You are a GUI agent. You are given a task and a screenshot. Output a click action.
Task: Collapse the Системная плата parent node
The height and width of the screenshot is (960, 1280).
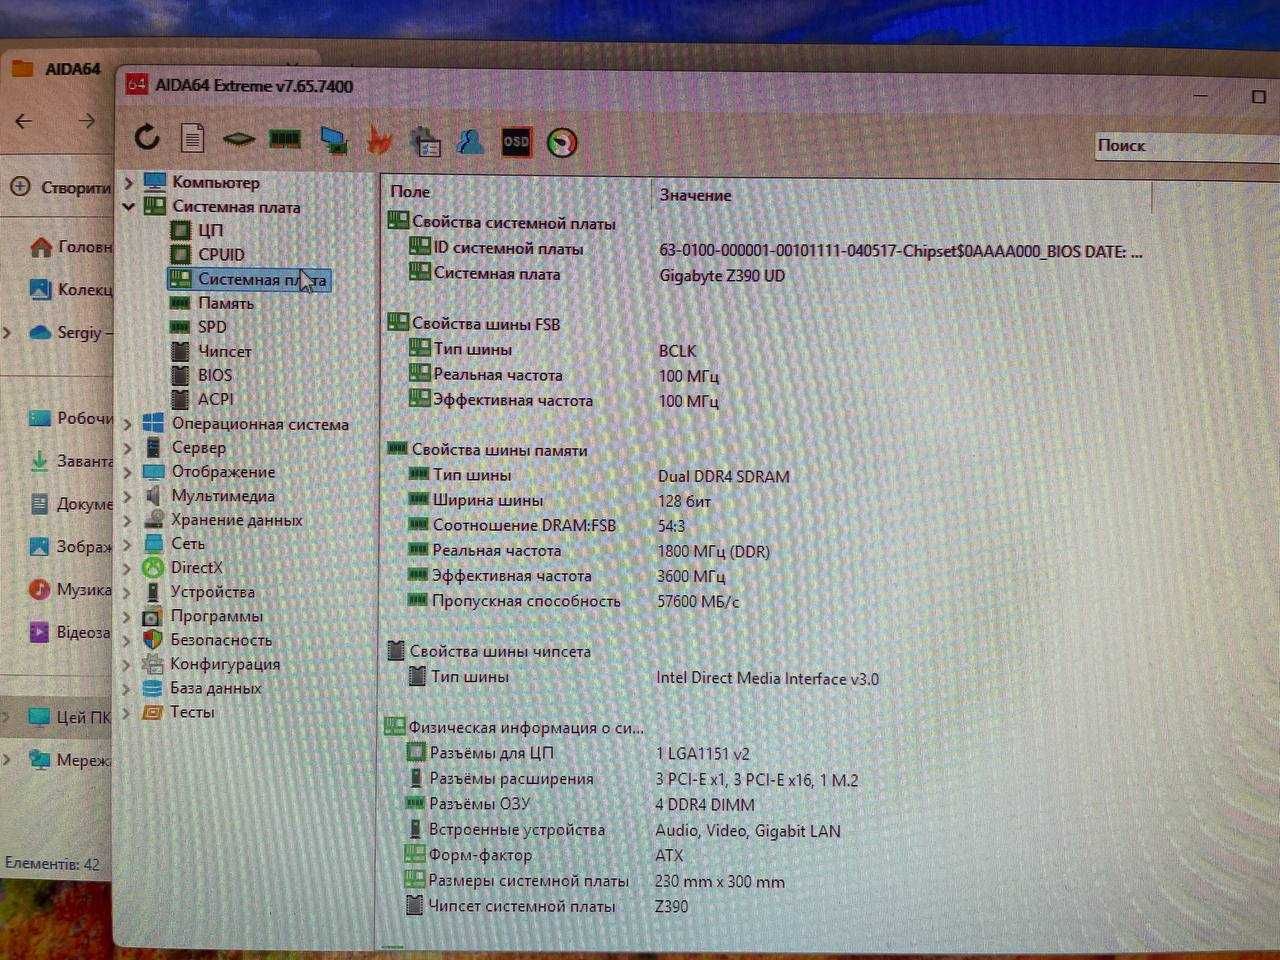tap(128, 207)
